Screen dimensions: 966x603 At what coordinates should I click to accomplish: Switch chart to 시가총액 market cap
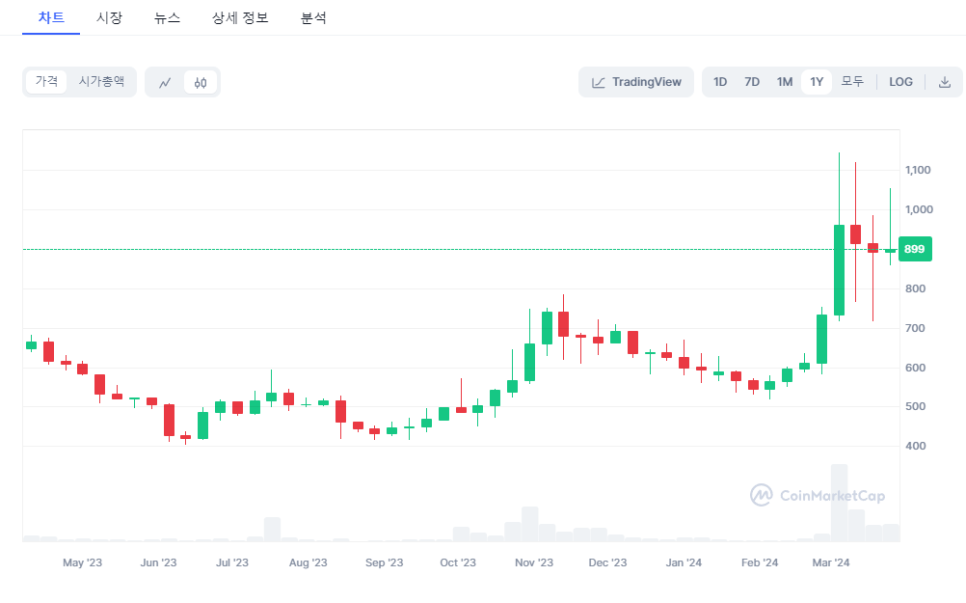pos(101,82)
